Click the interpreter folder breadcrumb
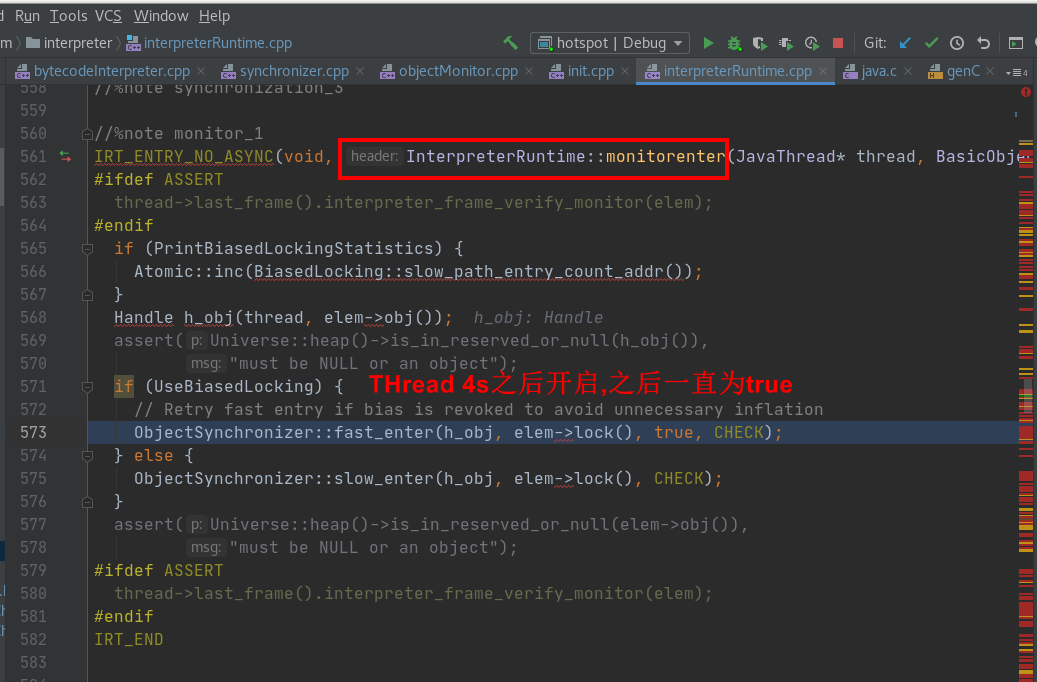The height and width of the screenshot is (682, 1037). tap(69, 43)
